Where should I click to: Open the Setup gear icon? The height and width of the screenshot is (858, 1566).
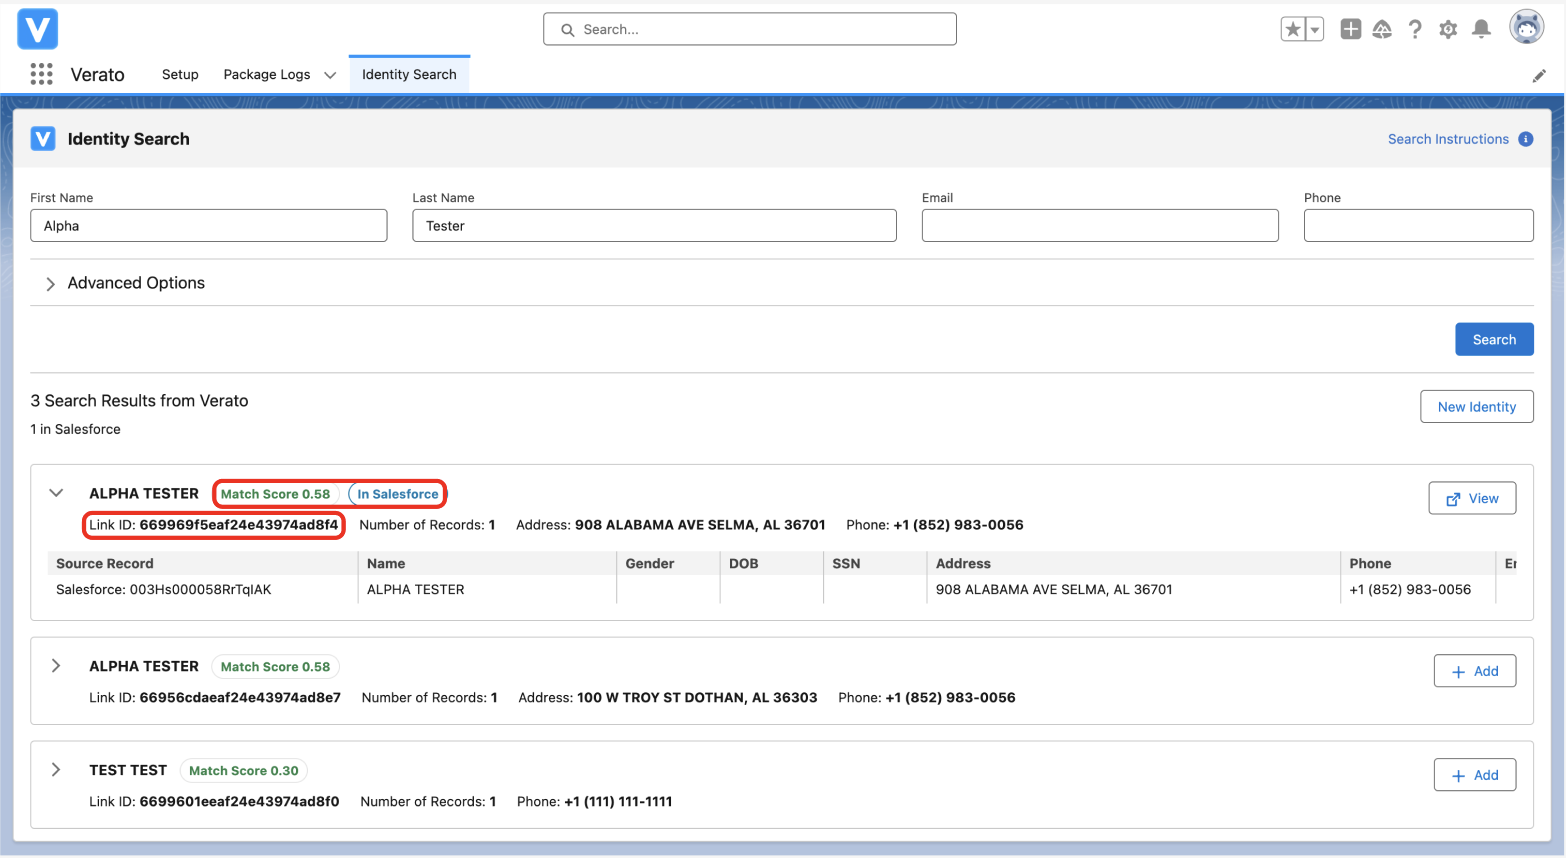click(1448, 29)
